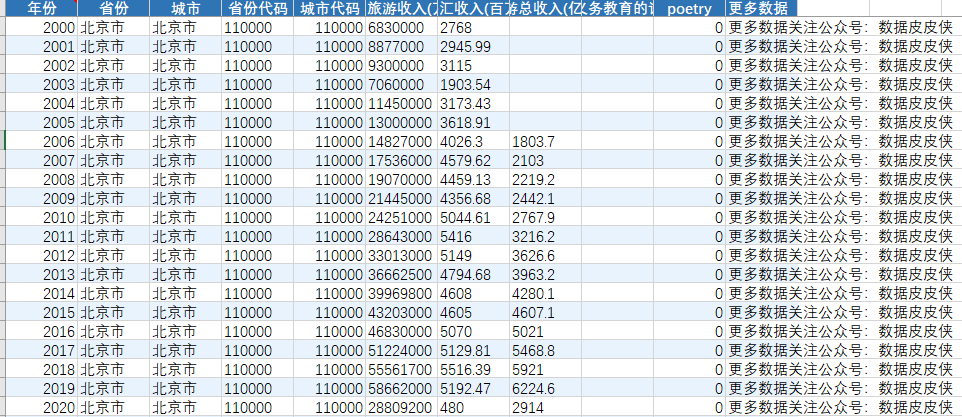Select foreign exchange cell 3115
Screen dimensions: 962x417
pyautogui.click(x=473, y=66)
